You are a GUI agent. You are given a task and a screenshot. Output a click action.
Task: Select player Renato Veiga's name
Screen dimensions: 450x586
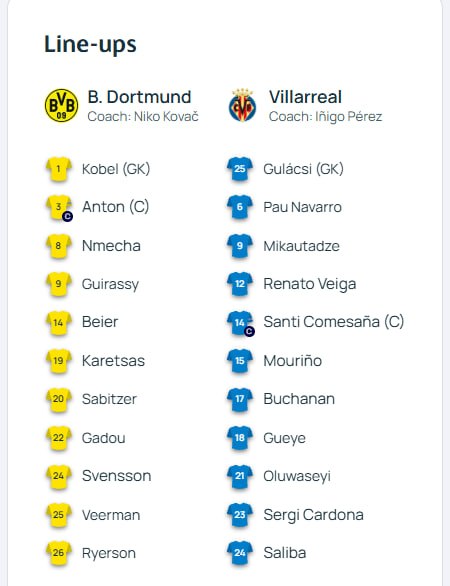click(309, 284)
